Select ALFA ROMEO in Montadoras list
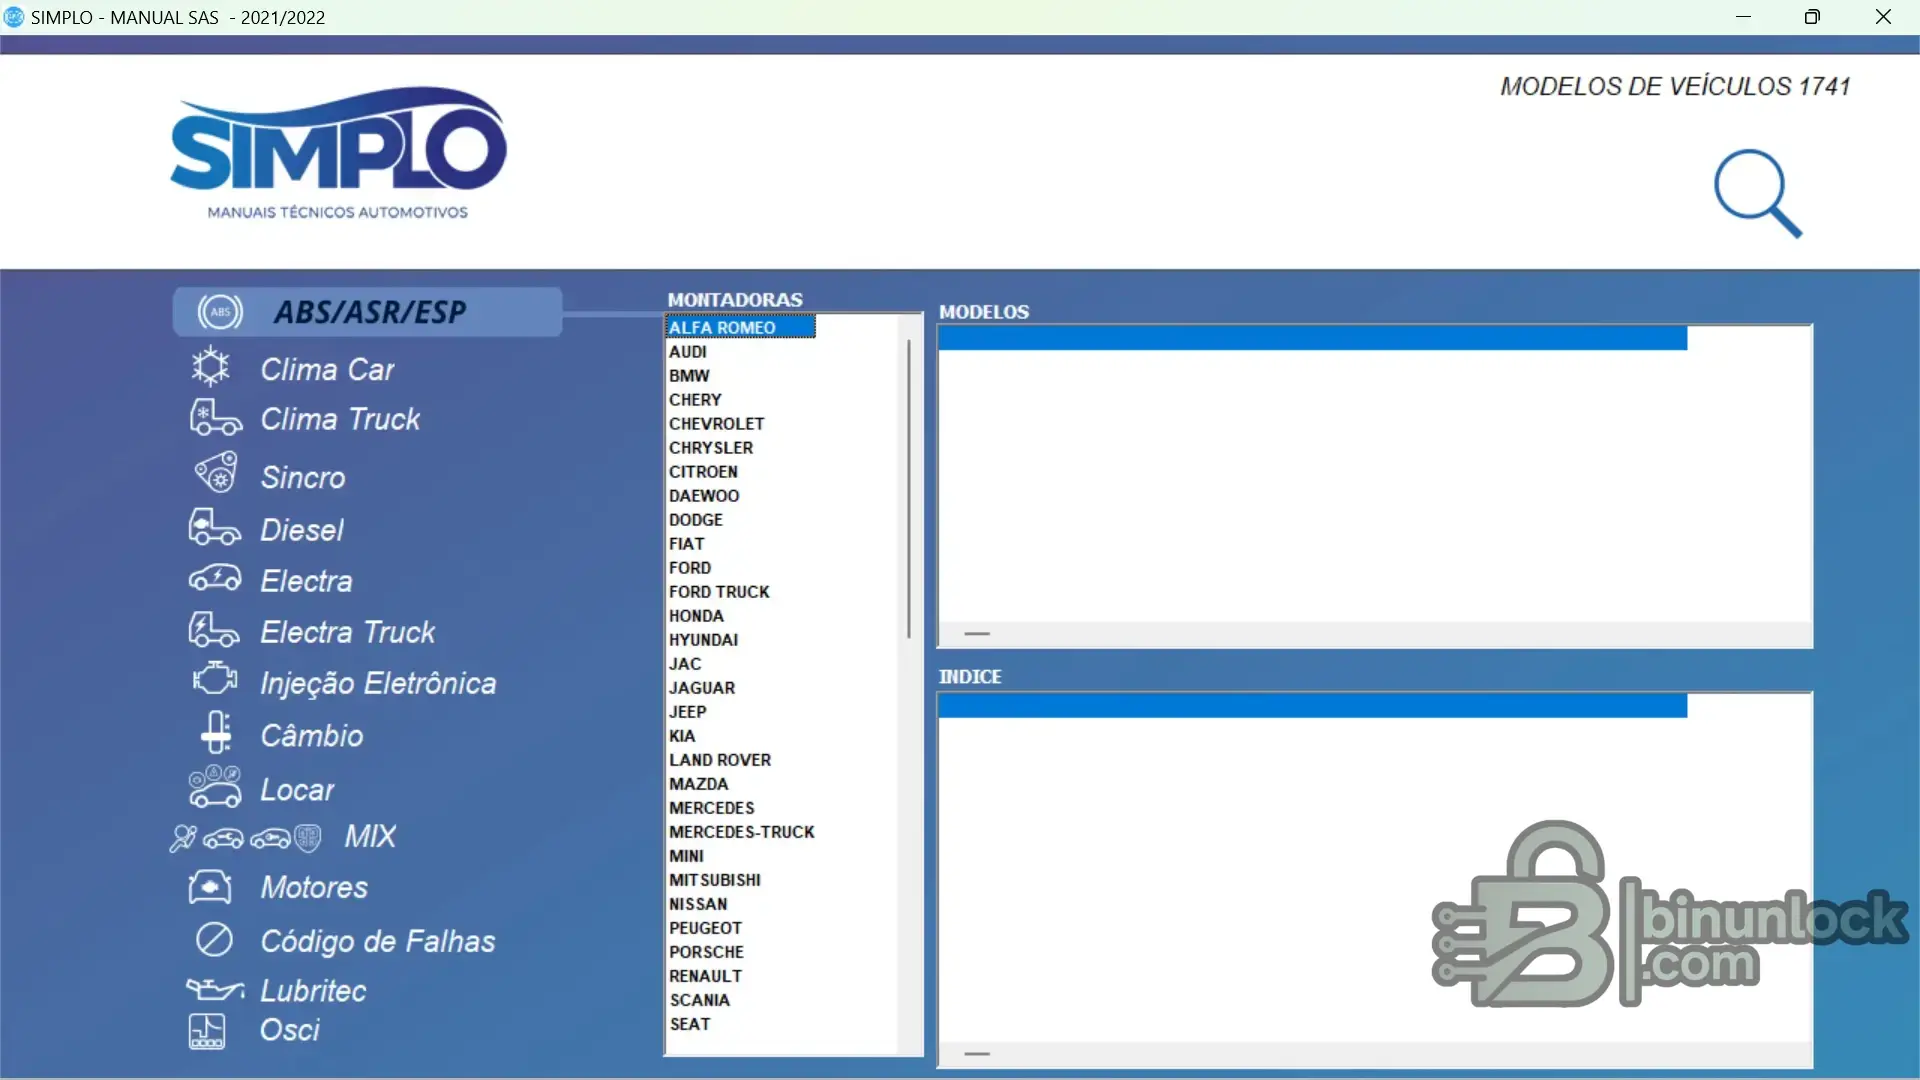1920x1080 pixels. pyautogui.click(x=740, y=327)
